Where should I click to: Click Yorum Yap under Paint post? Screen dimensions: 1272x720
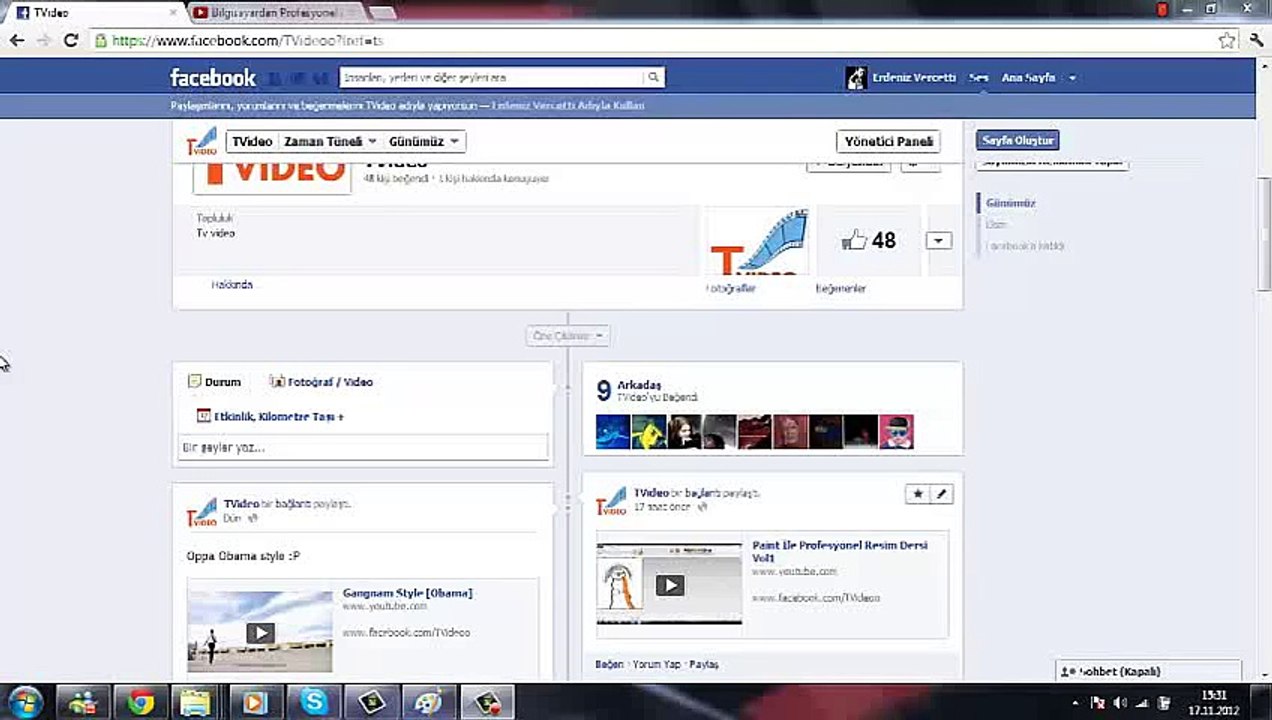click(656, 664)
